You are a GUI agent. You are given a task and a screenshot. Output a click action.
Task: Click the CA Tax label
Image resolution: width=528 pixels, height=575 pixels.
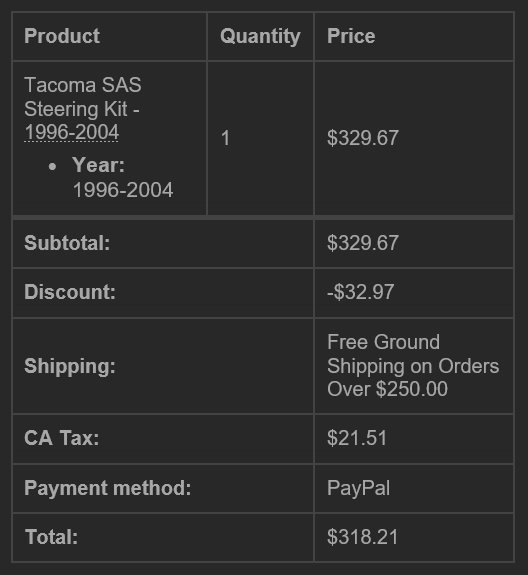pyautogui.click(x=62, y=438)
